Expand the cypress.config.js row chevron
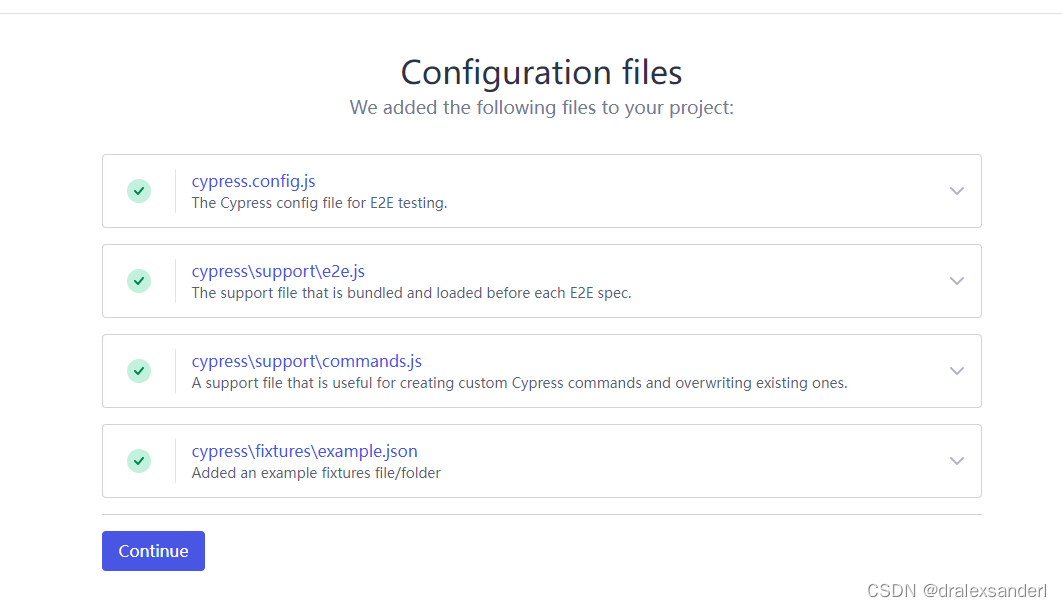The image size is (1062, 607). (x=956, y=191)
